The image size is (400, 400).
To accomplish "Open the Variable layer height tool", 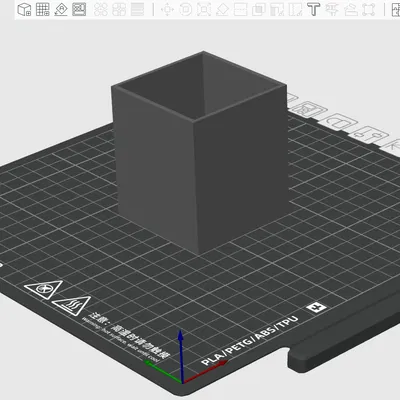I will point(137,9).
